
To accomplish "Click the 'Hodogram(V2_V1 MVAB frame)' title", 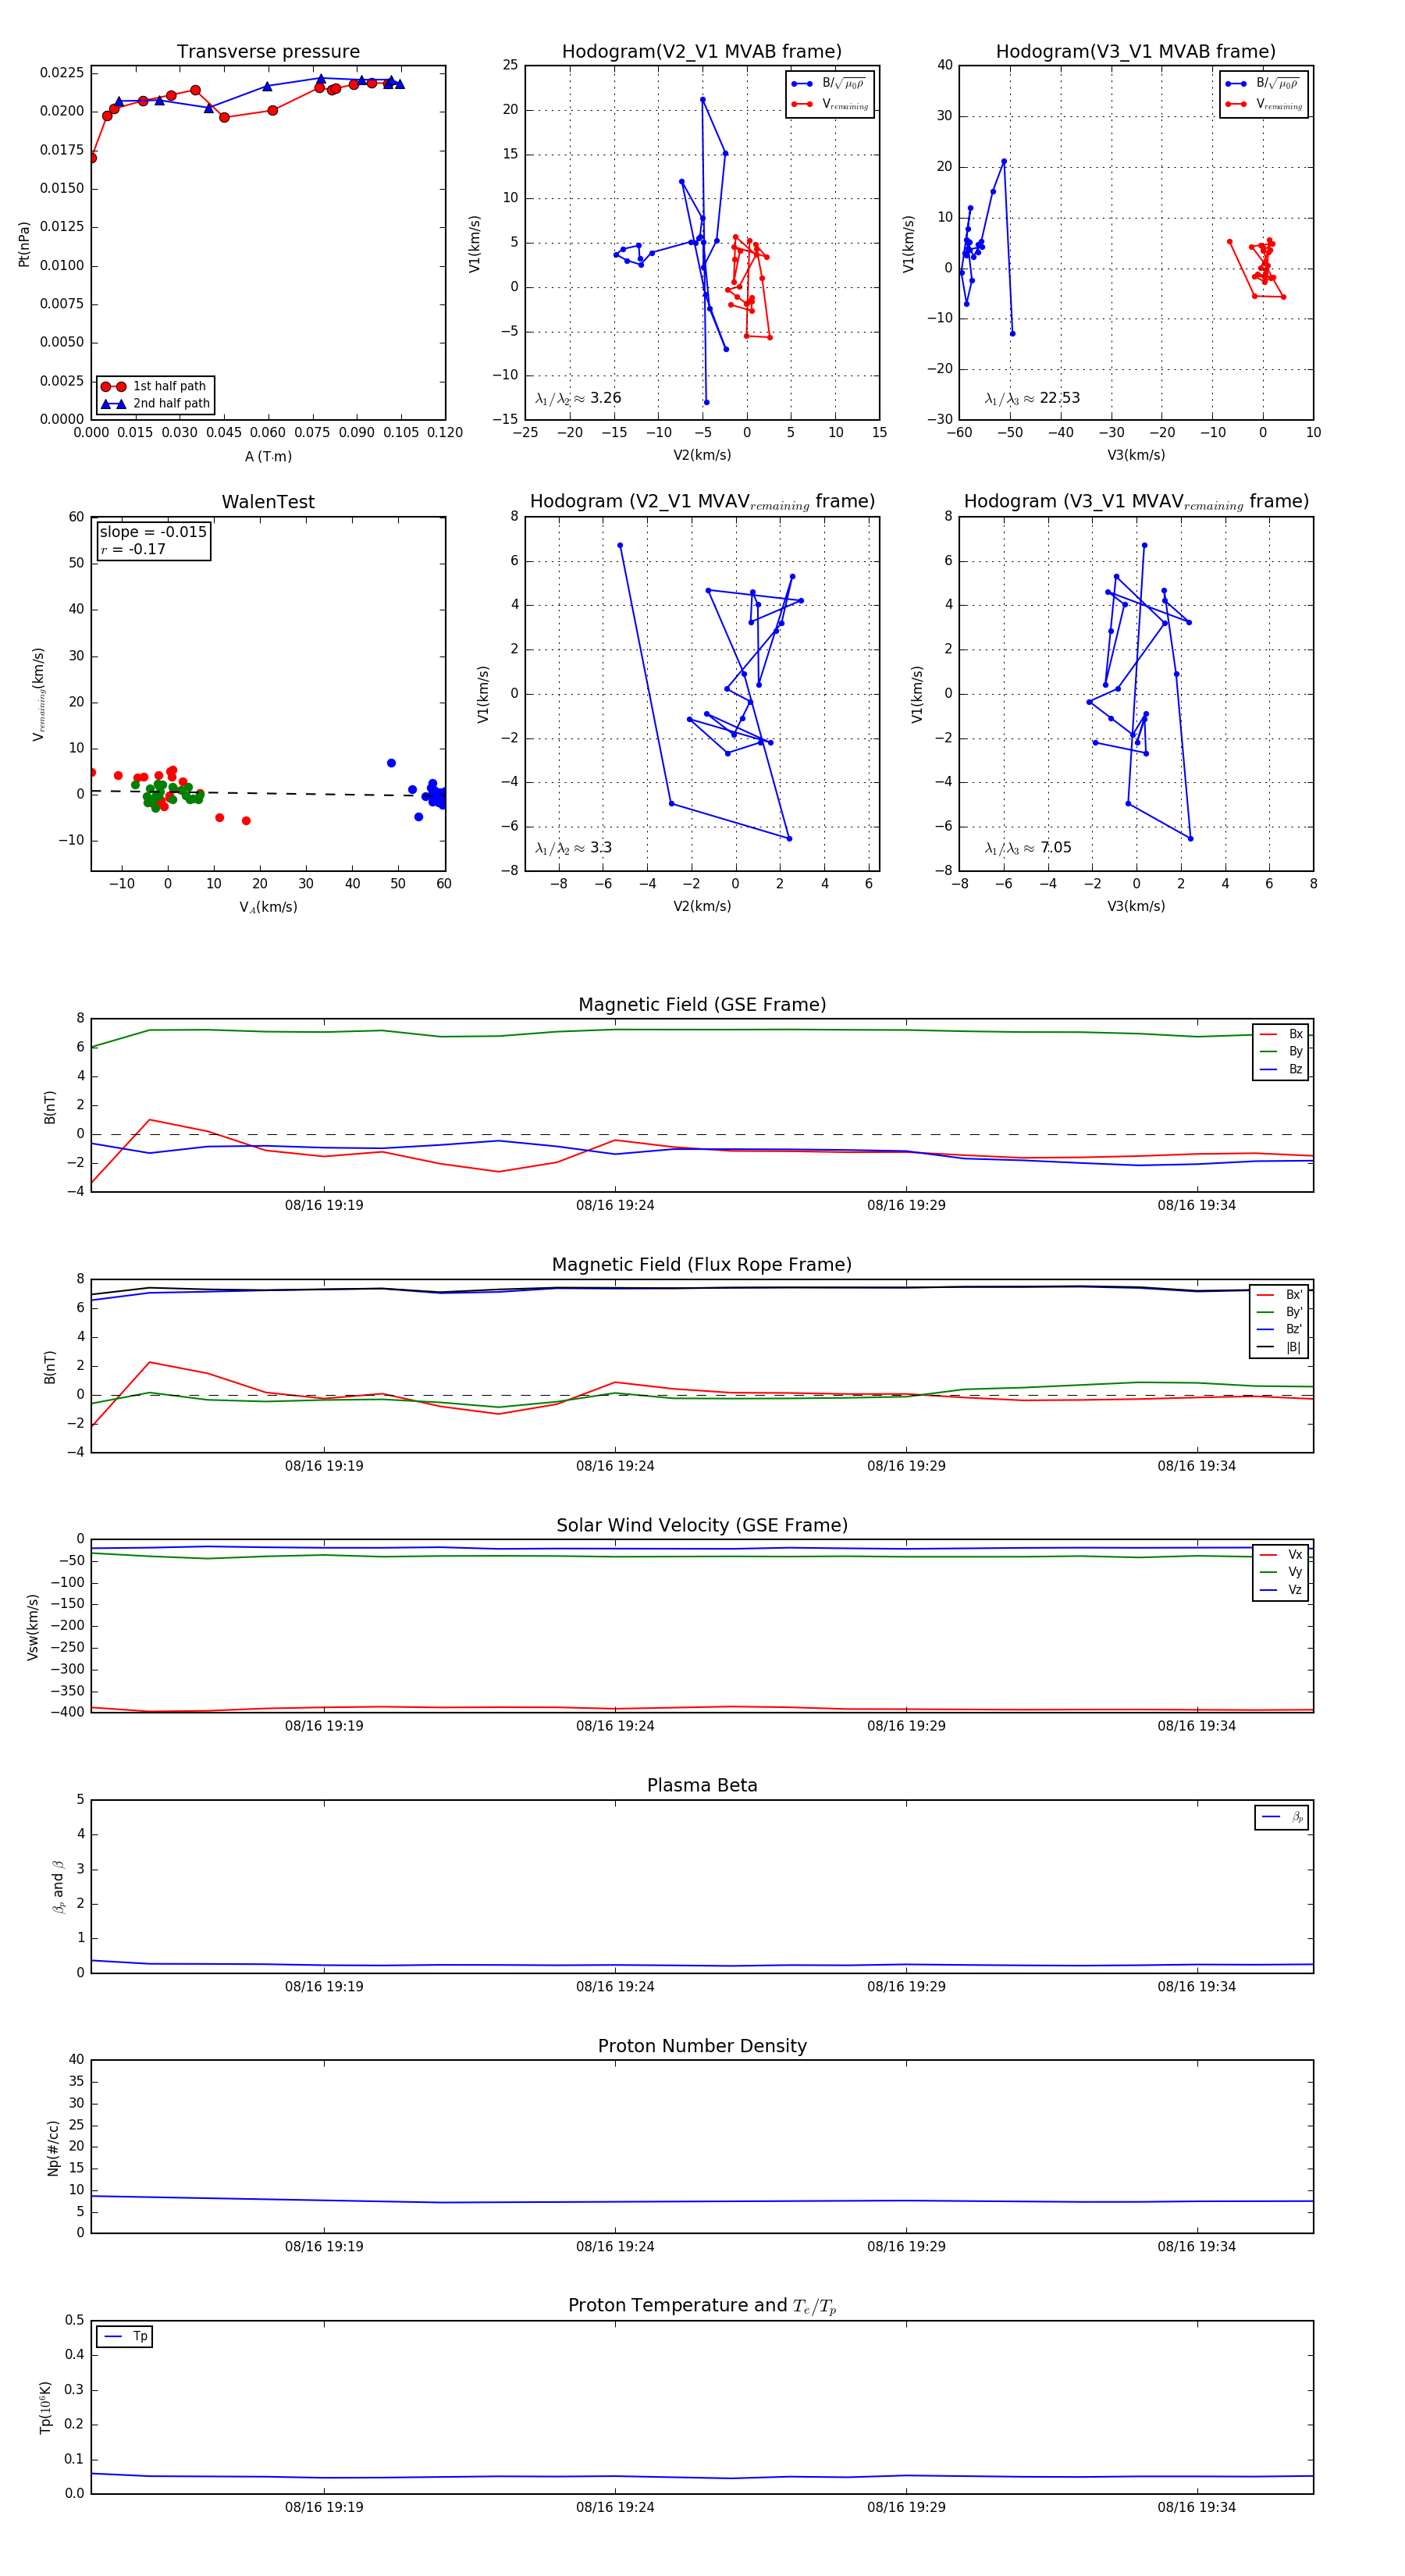I will [702, 52].
